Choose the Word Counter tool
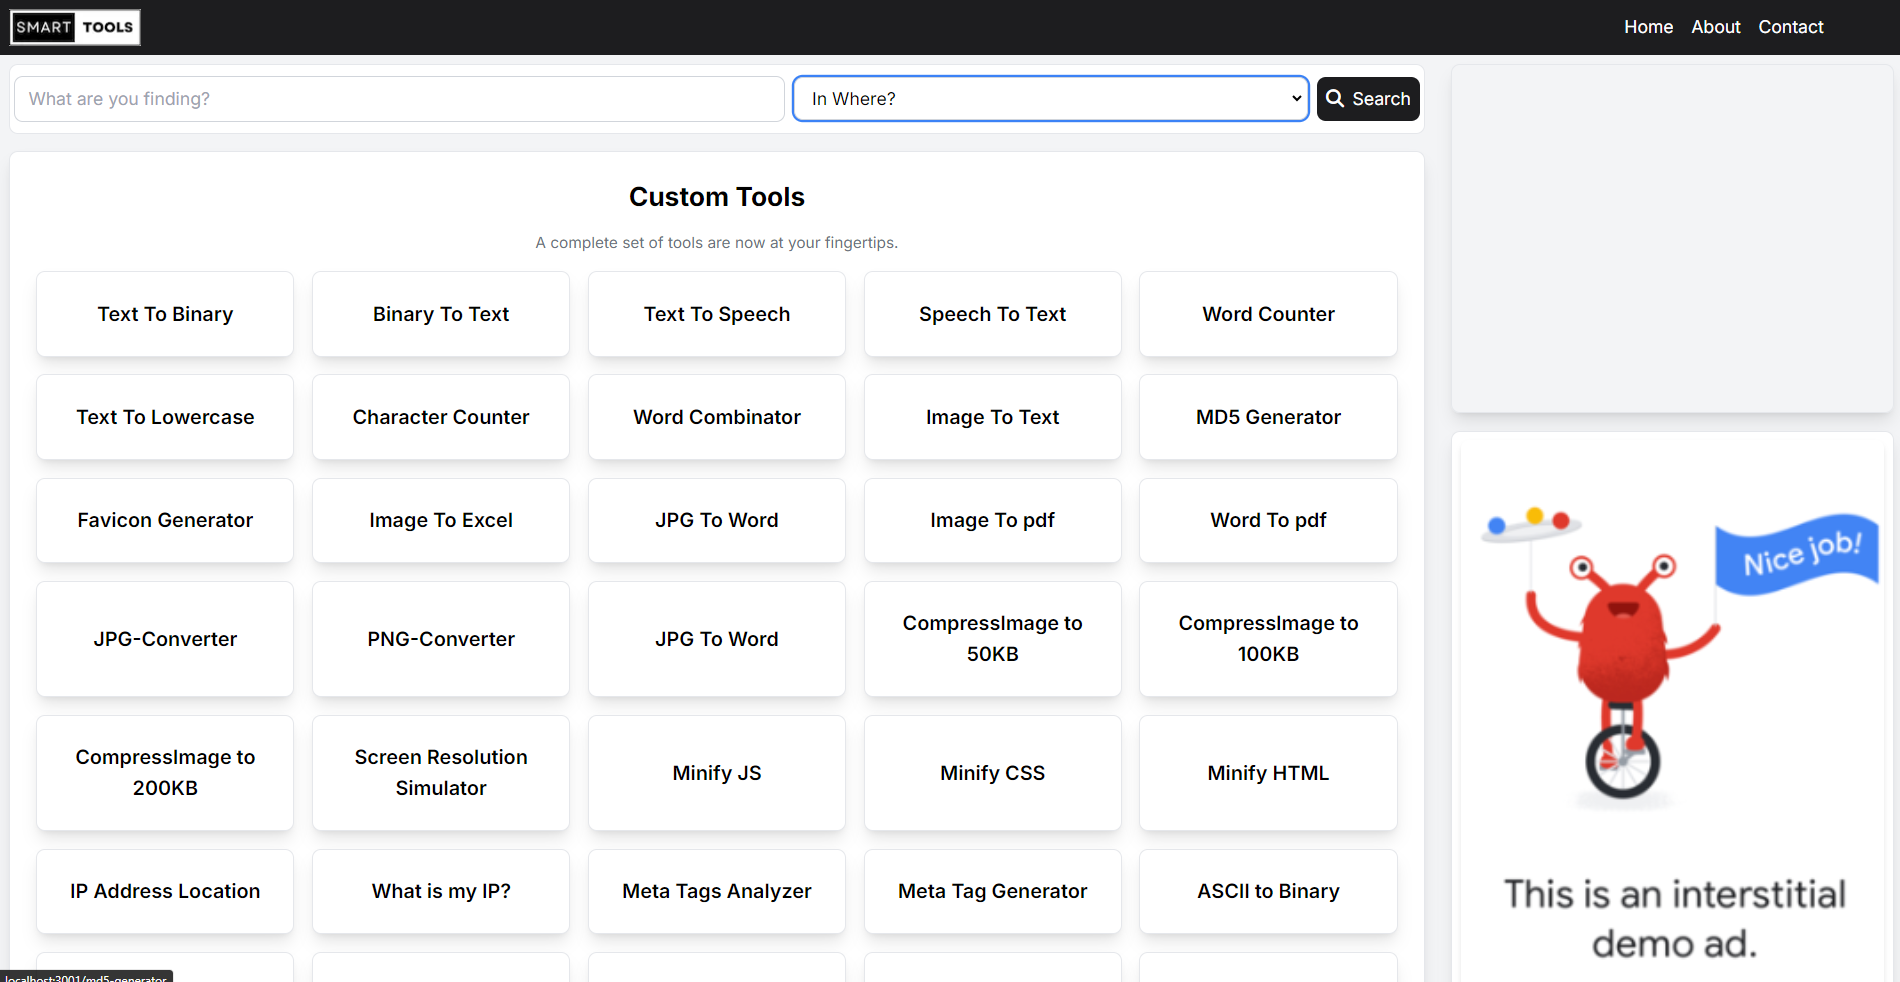Image resolution: width=1900 pixels, height=982 pixels. [x=1268, y=314]
